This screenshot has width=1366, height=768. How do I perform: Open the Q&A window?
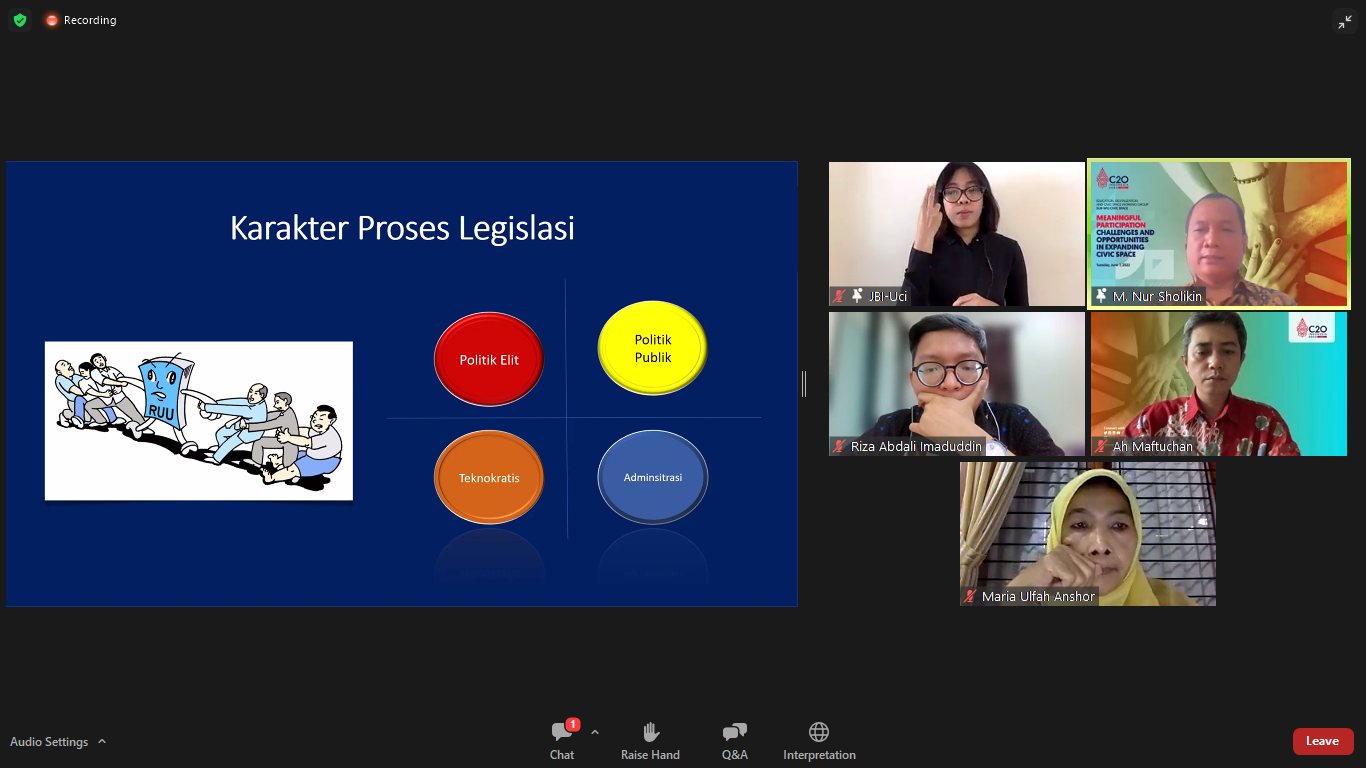point(734,740)
